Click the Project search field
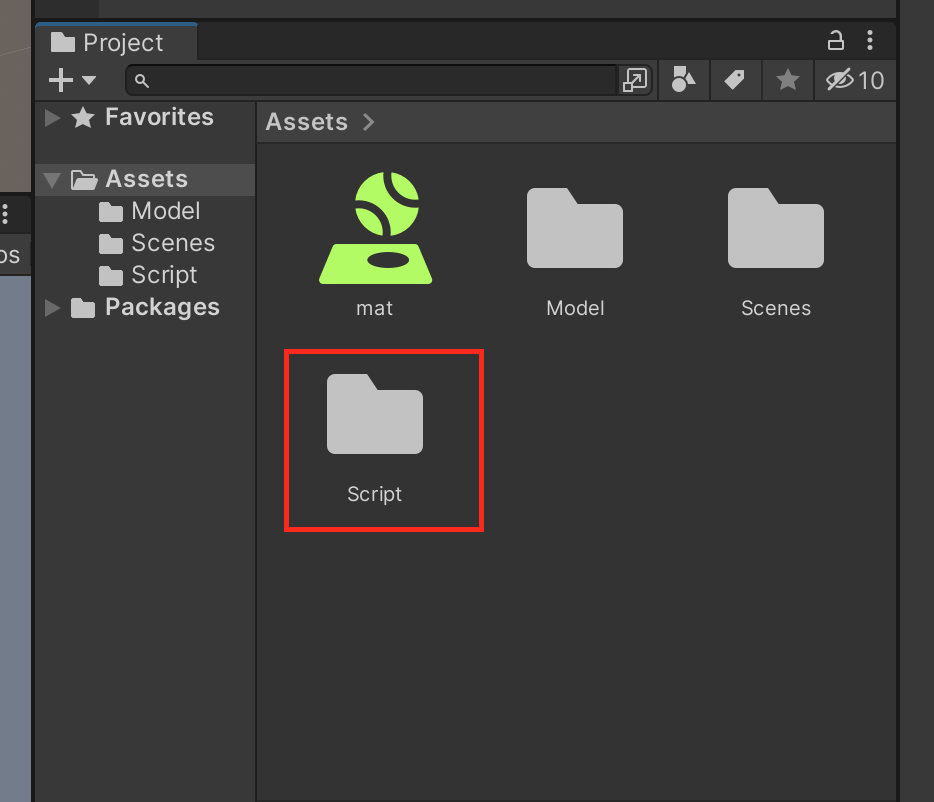The image size is (934, 802). tap(380, 80)
